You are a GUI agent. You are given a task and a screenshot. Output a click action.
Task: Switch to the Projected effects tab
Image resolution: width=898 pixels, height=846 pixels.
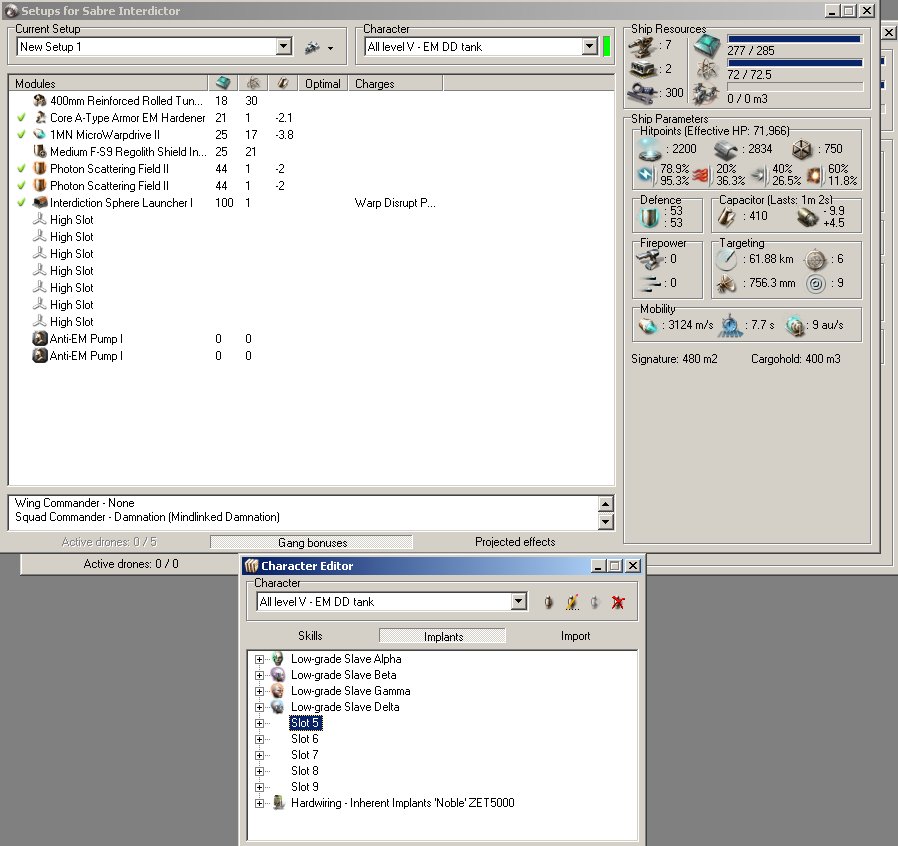[515, 542]
